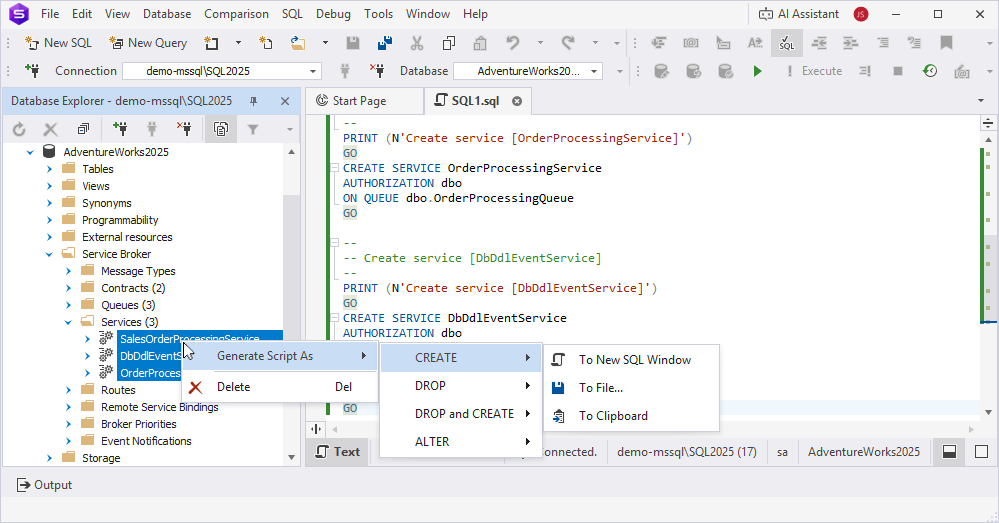Open the Connection dropdown demo-mssql\SQL2025
The width and height of the screenshot is (999, 523).
pos(222,71)
